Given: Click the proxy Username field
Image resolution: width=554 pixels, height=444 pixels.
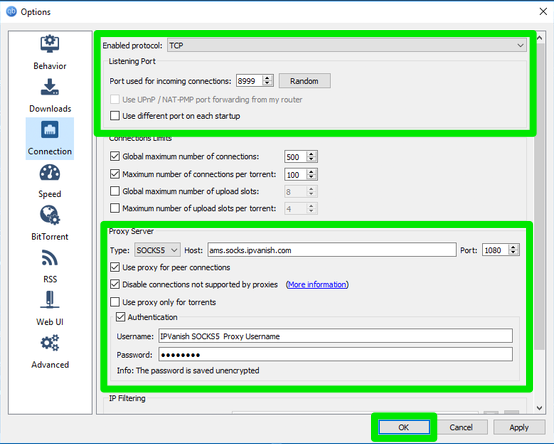Looking at the screenshot, I should (335, 336).
